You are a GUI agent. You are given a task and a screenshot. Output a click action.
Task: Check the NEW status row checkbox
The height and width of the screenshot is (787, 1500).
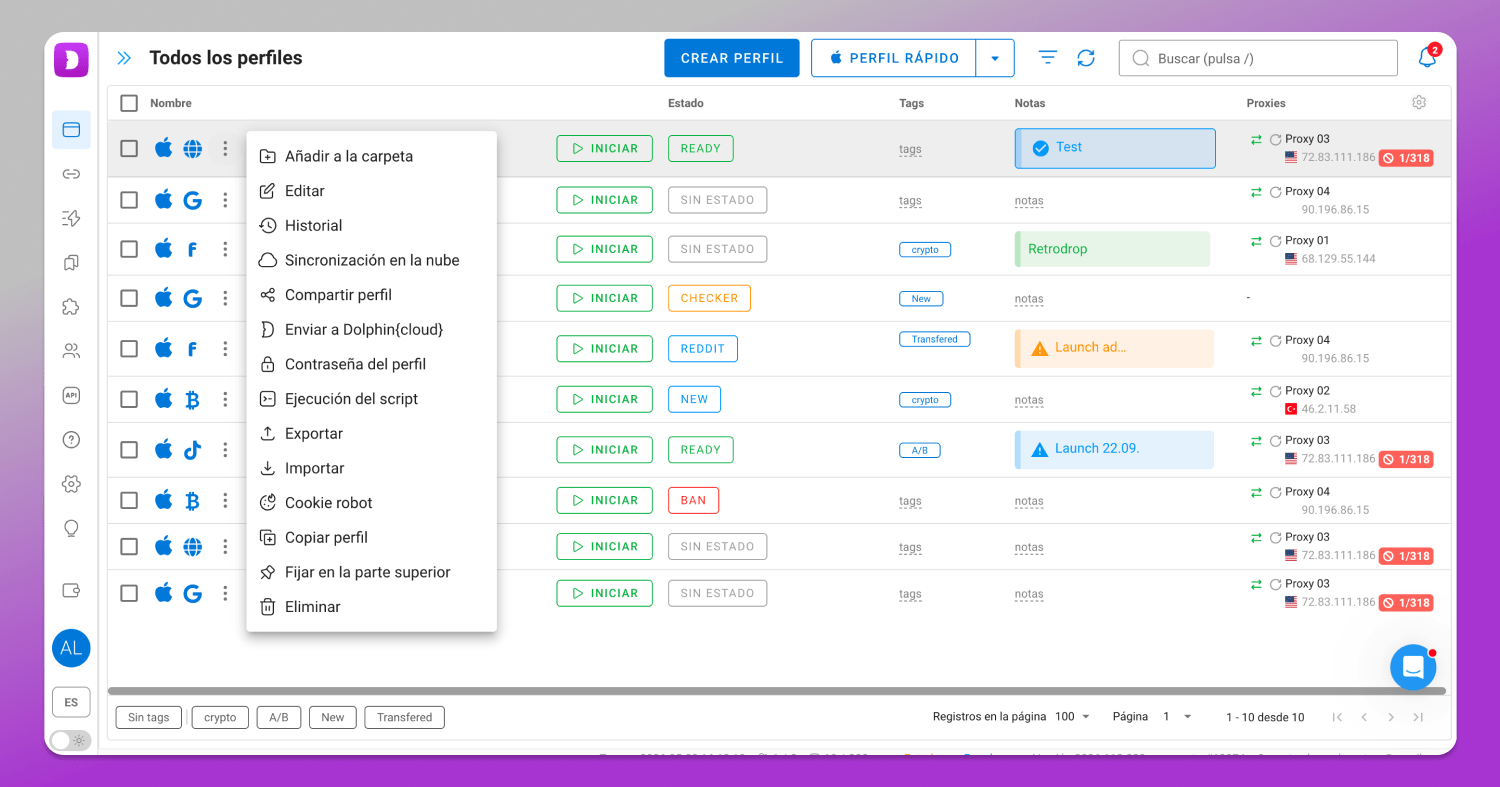[129, 399]
